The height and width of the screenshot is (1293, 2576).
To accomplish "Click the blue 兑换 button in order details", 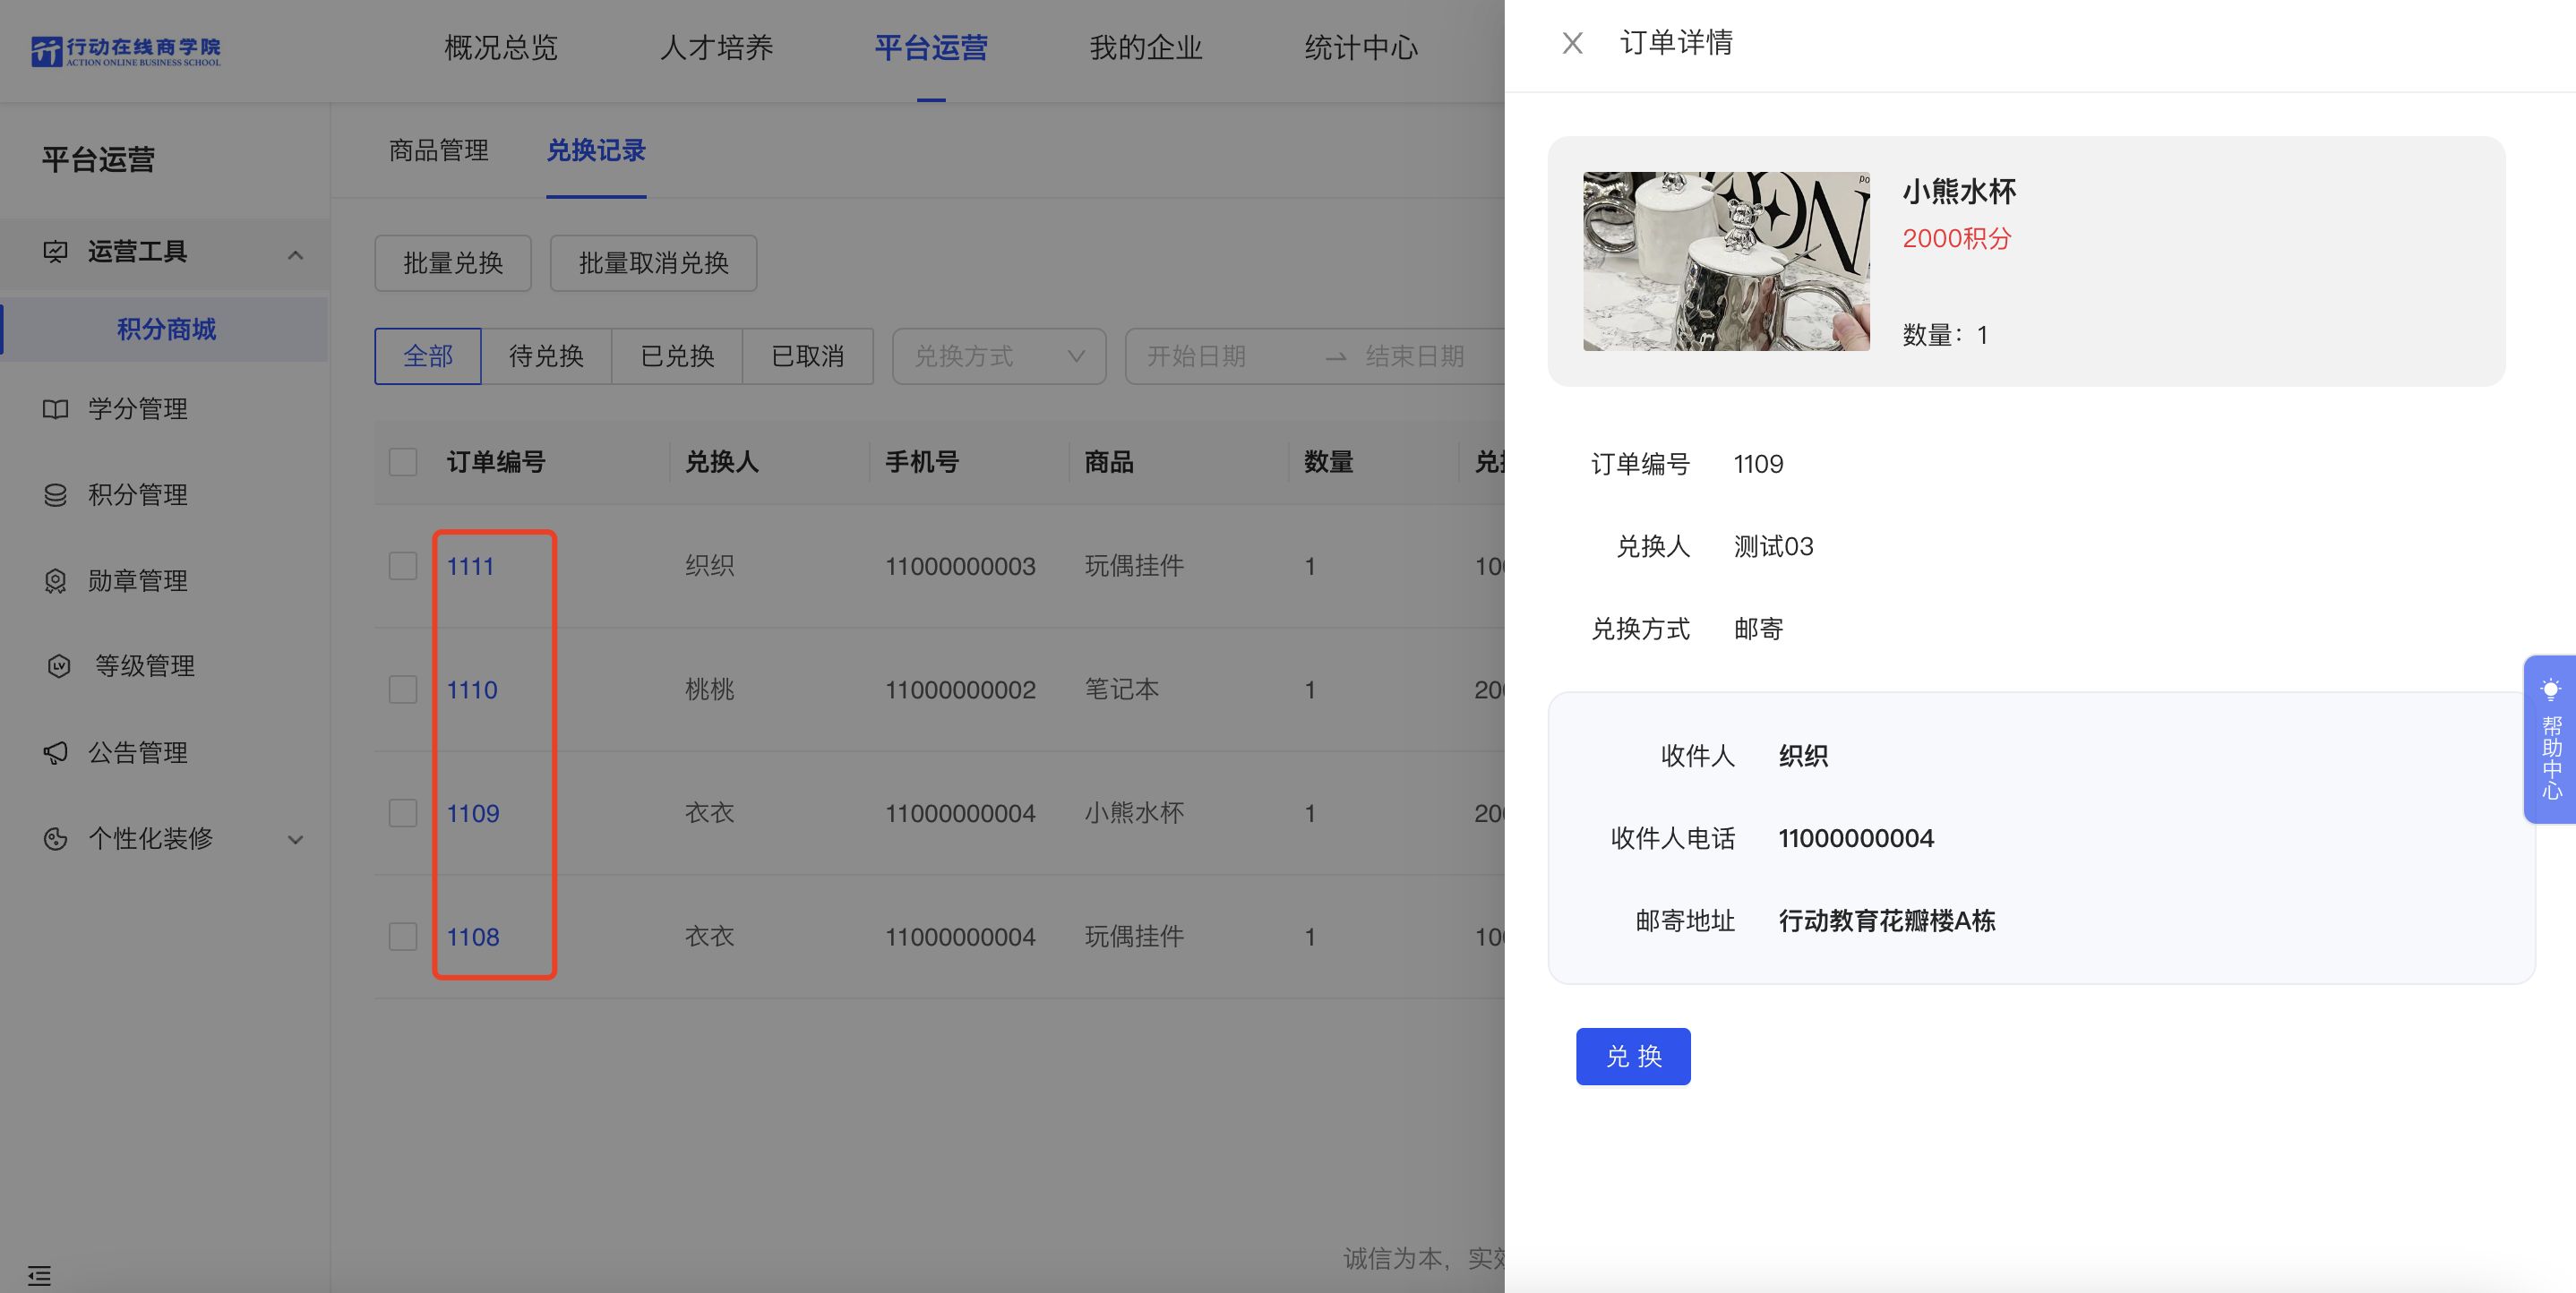I will coord(1633,1056).
